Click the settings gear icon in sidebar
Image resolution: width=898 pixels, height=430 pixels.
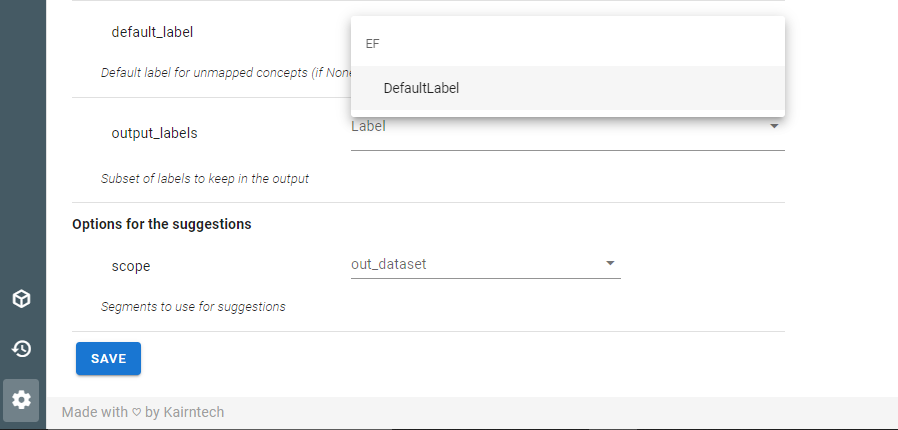pyautogui.click(x=21, y=400)
